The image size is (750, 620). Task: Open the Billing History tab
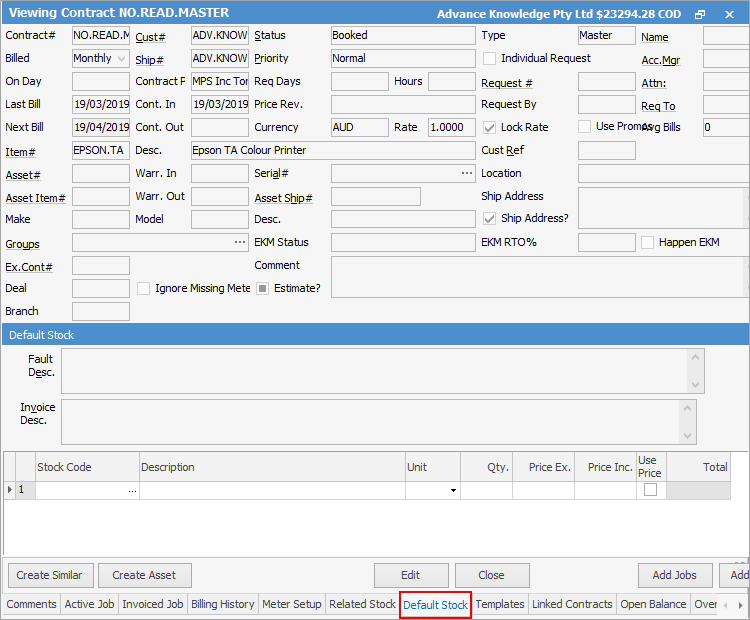point(223,604)
